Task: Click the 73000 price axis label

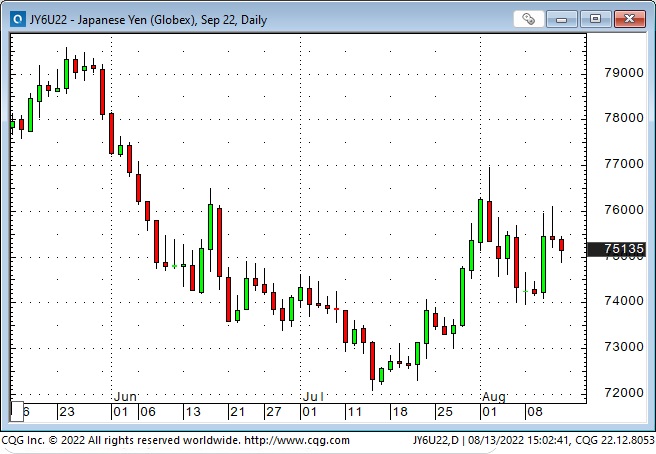Action: coord(624,347)
